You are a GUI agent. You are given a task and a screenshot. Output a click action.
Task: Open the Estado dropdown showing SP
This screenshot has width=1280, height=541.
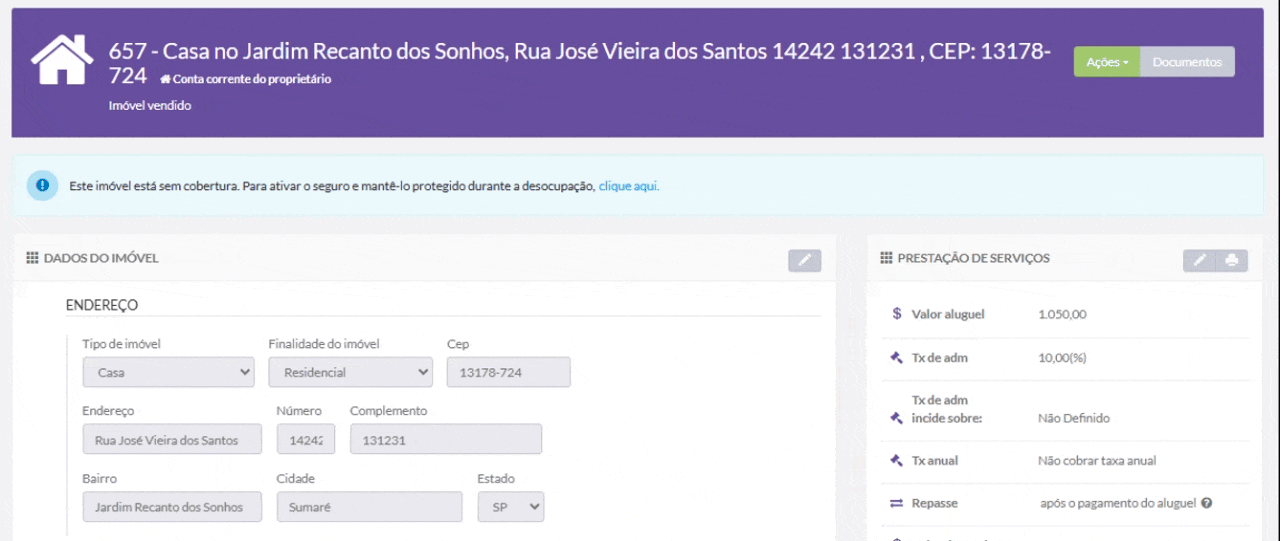[x=510, y=506]
